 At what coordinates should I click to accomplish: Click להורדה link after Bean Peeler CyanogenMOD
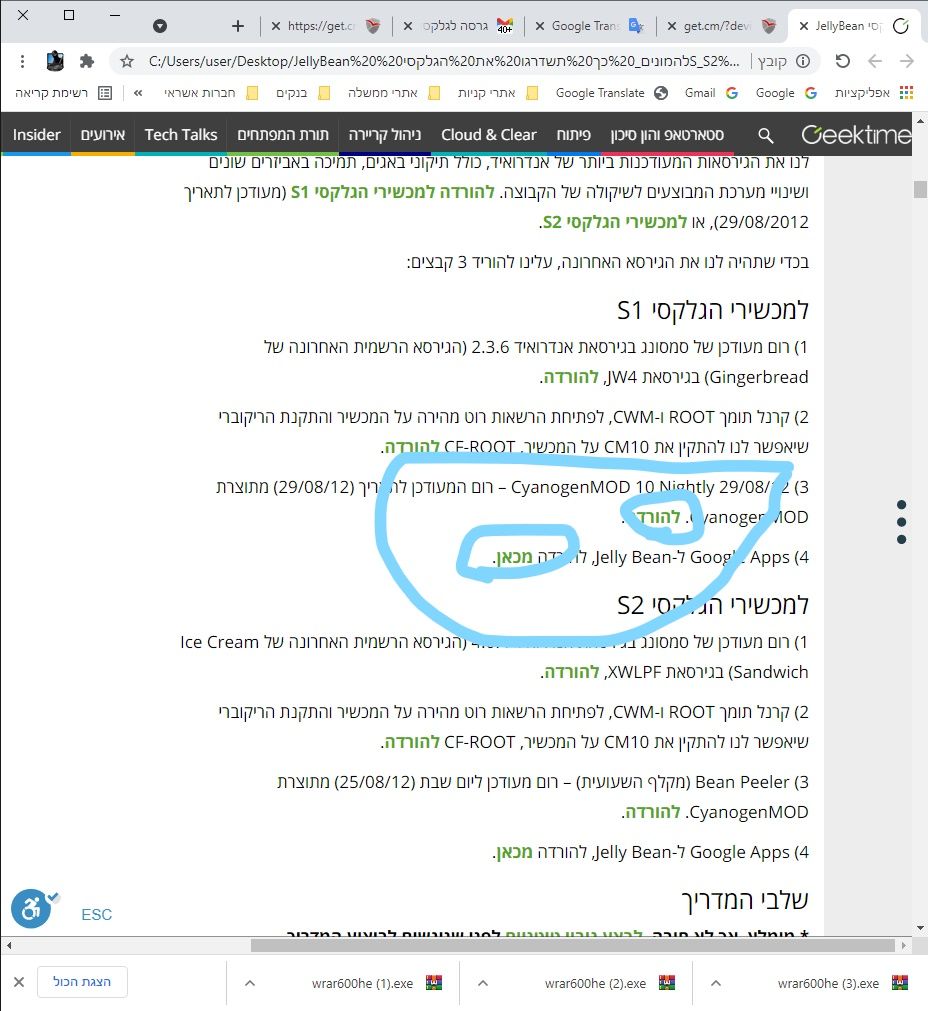click(653, 812)
